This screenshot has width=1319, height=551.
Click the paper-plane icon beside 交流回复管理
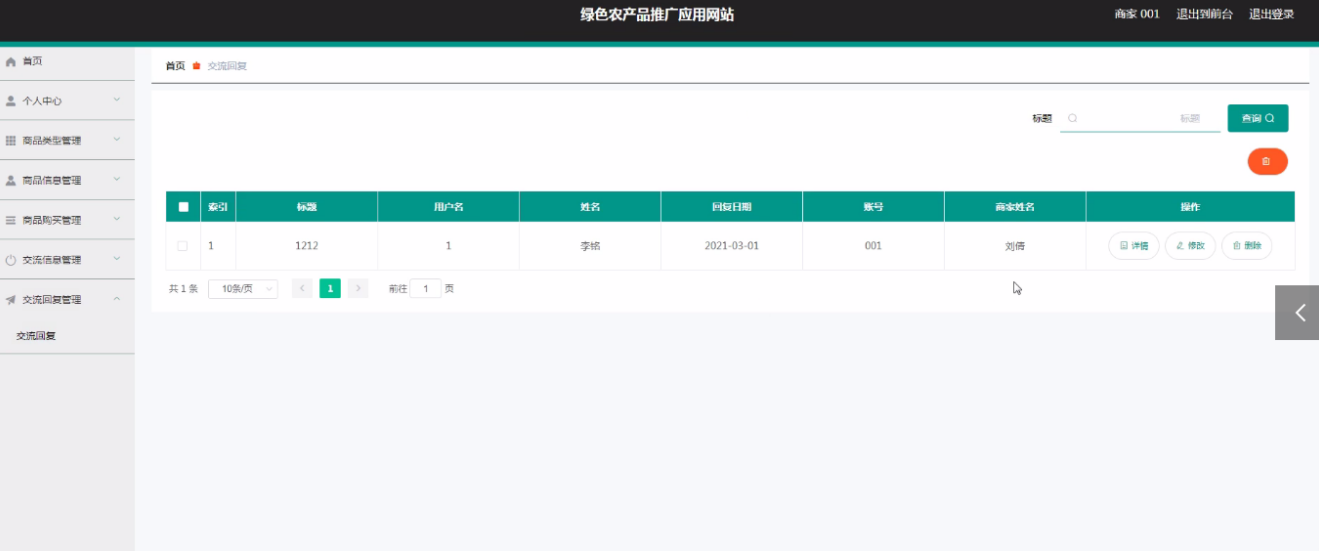point(11,300)
